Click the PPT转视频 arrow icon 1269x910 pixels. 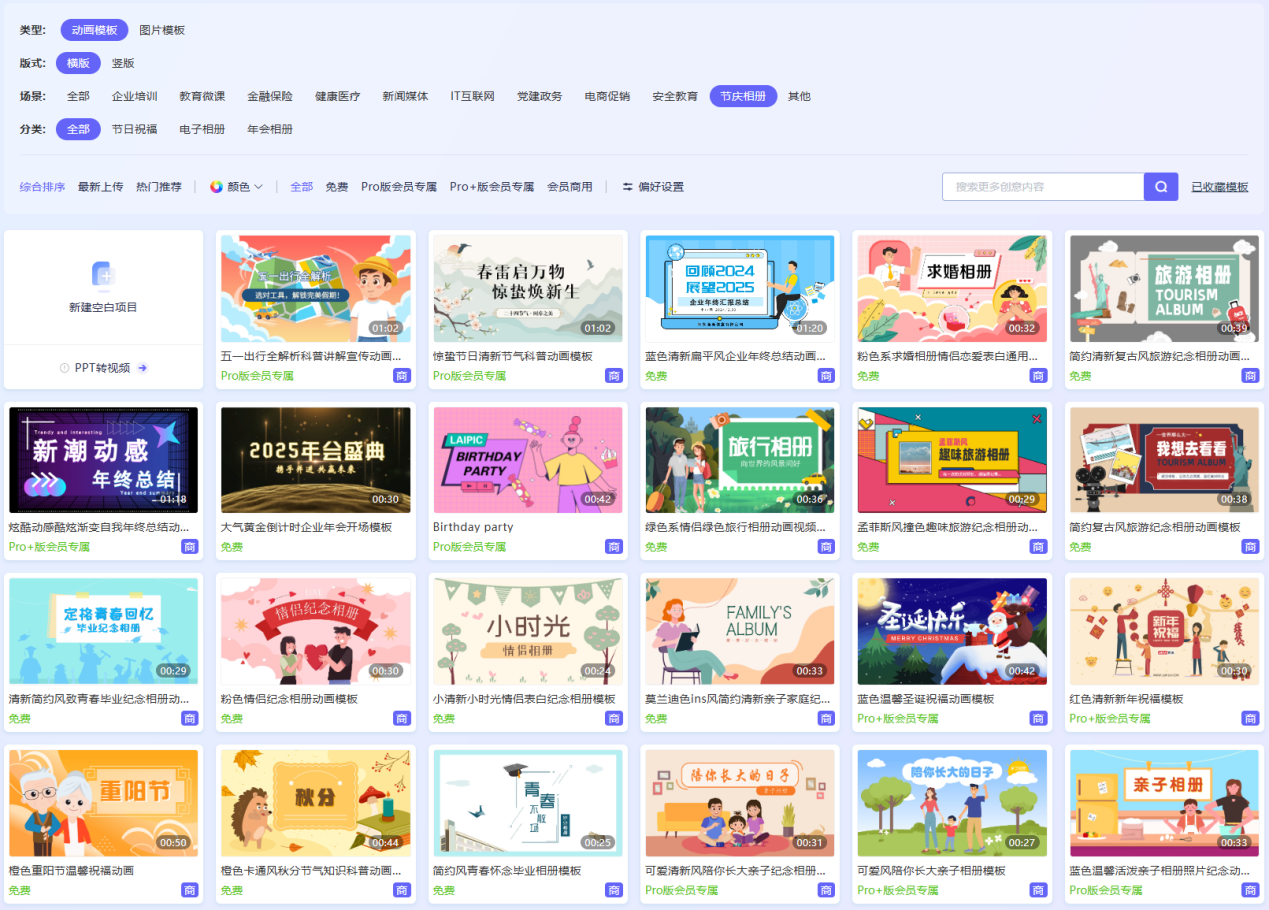[143, 368]
